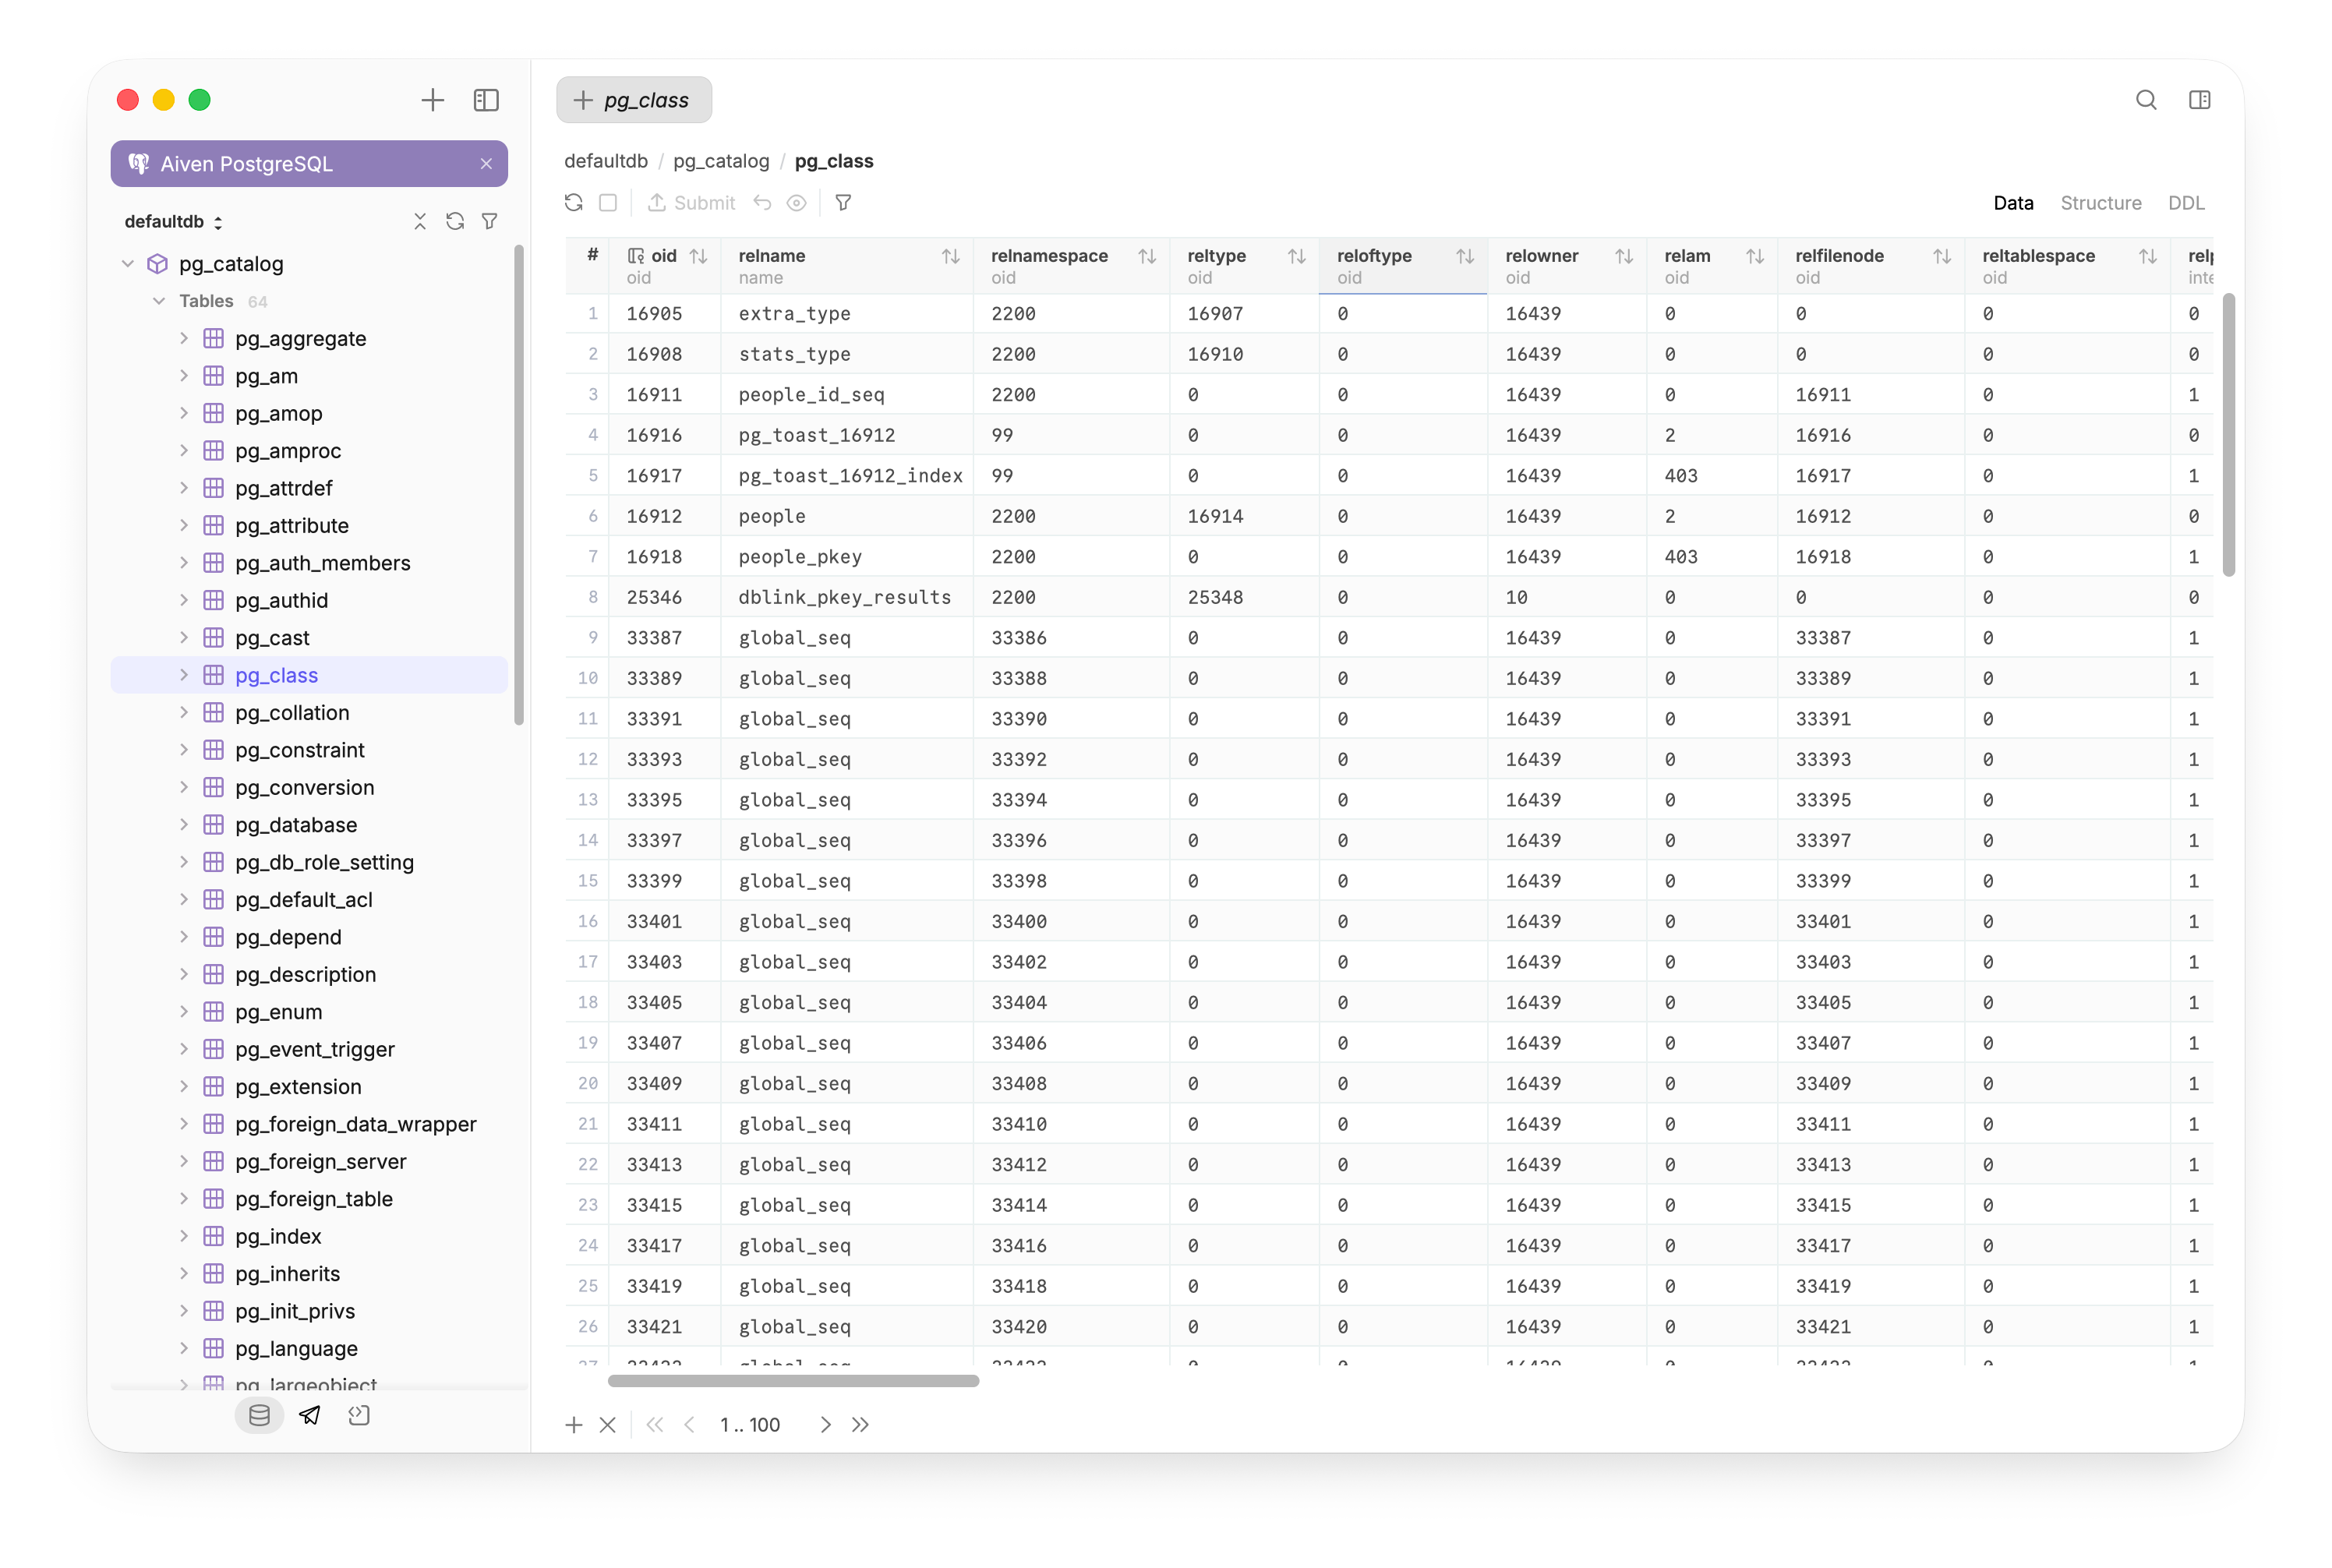Expand the pg_index table node

point(184,1236)
